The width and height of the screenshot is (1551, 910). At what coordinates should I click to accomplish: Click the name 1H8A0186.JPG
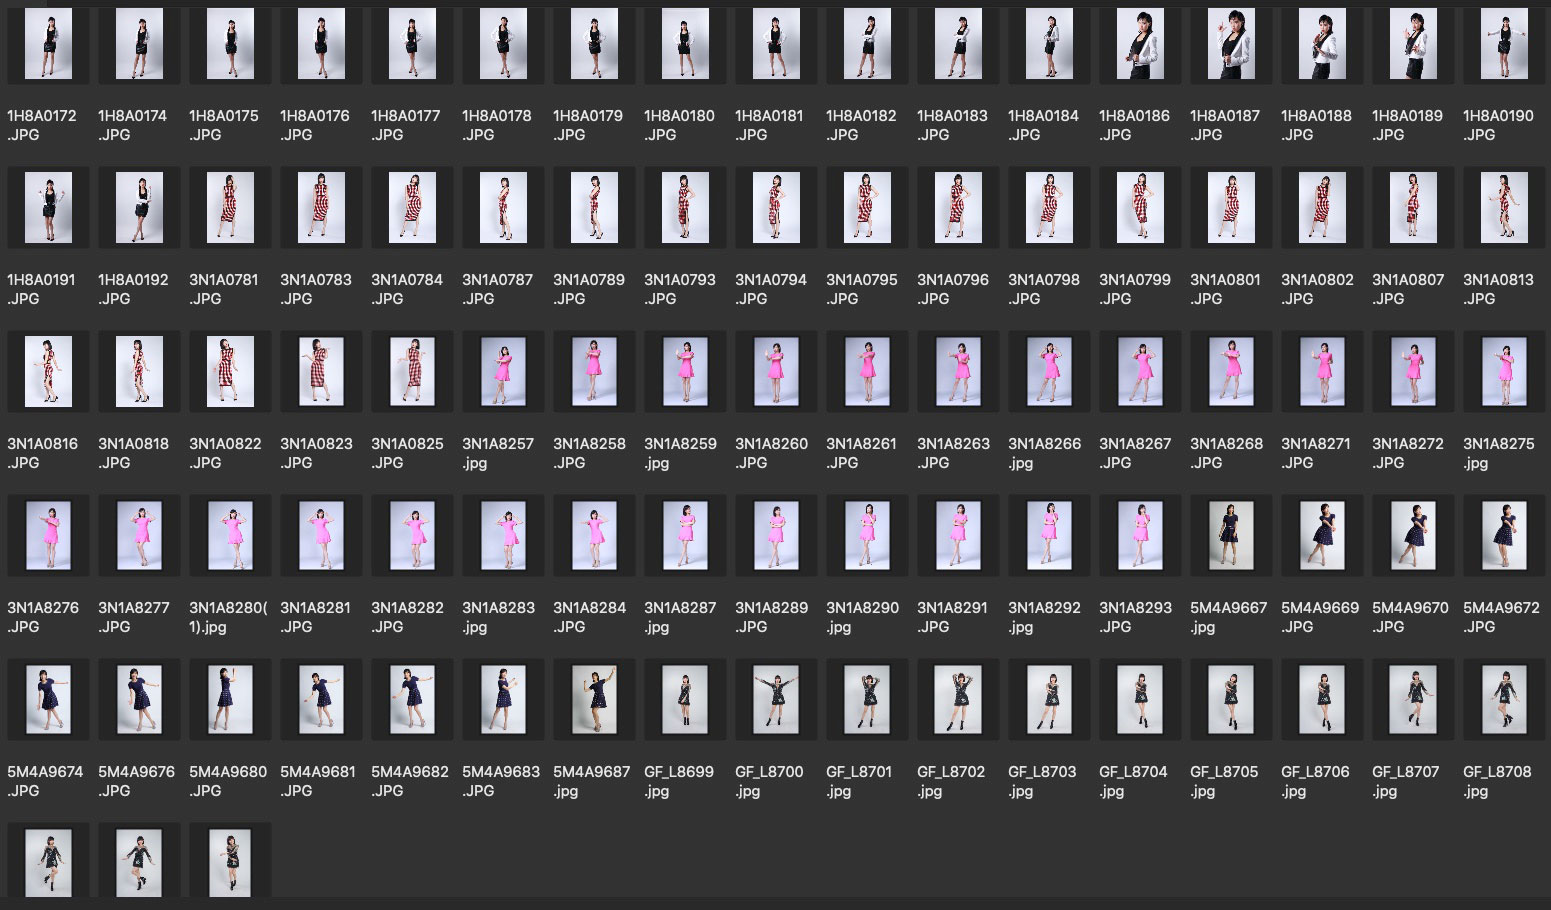(1134, 125)
